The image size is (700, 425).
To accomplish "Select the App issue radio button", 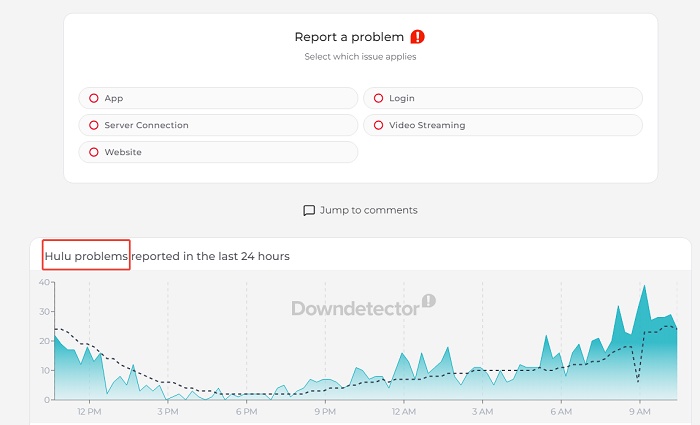I will 94,98.
